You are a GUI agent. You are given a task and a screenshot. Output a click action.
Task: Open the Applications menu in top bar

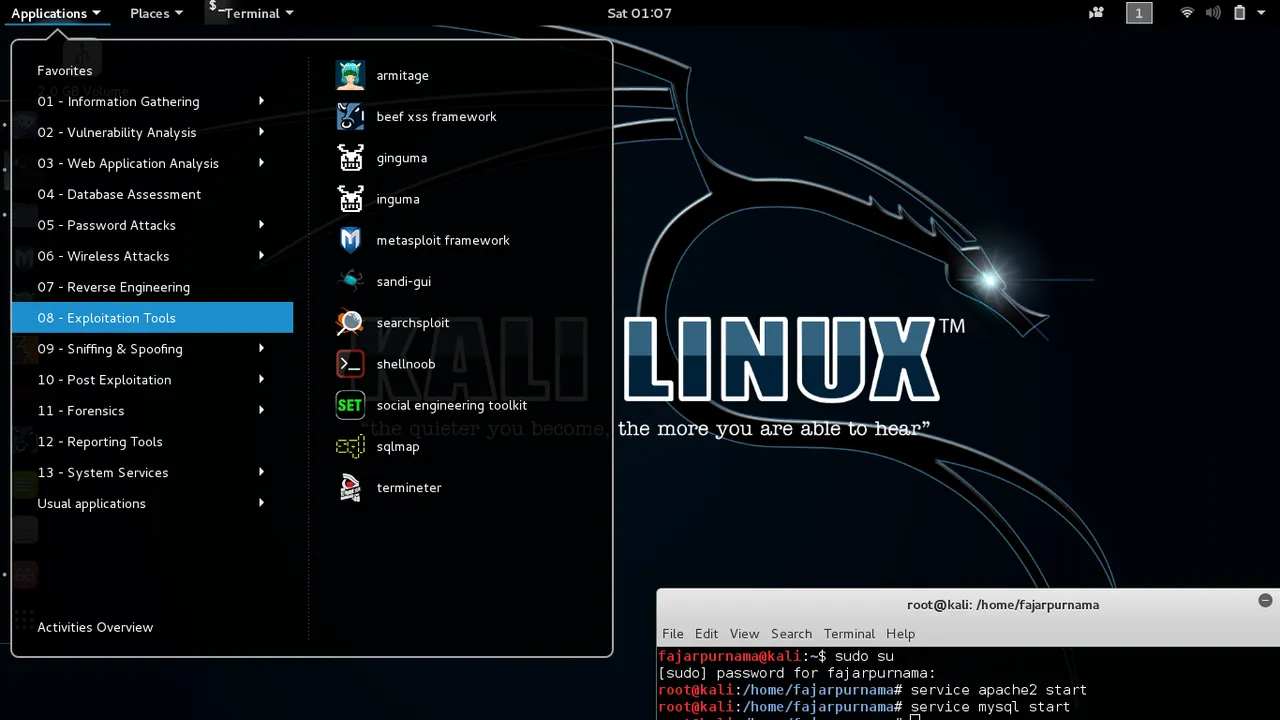pos(56,13)
